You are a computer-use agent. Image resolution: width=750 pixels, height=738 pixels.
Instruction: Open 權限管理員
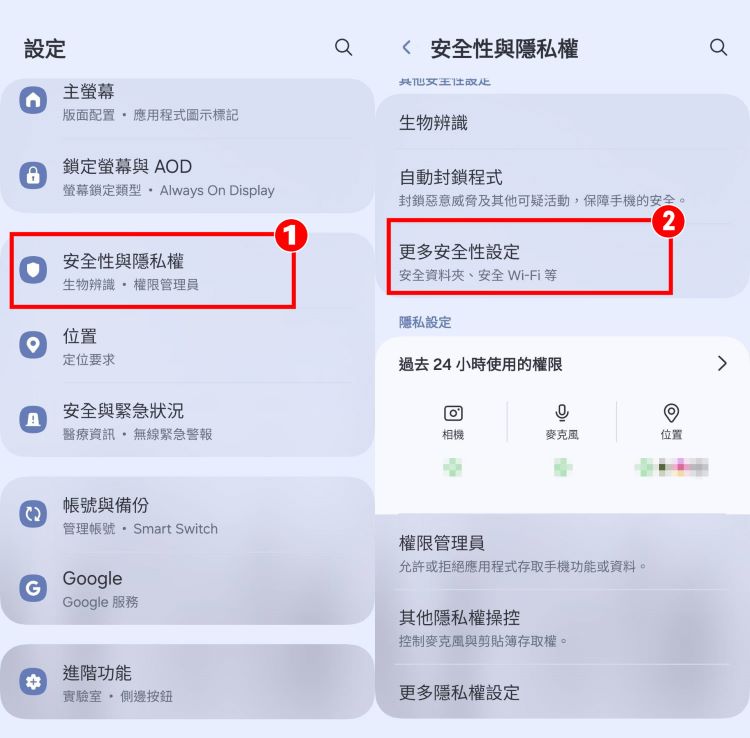[562, 553]
